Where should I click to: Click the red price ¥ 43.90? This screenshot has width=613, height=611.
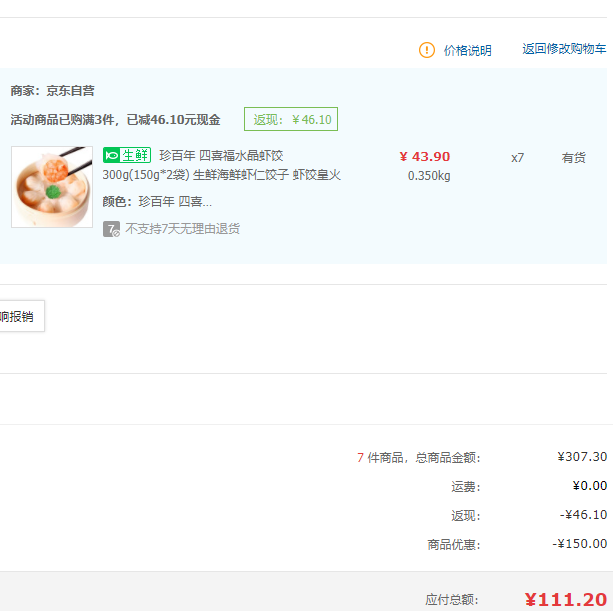point(425,157)
